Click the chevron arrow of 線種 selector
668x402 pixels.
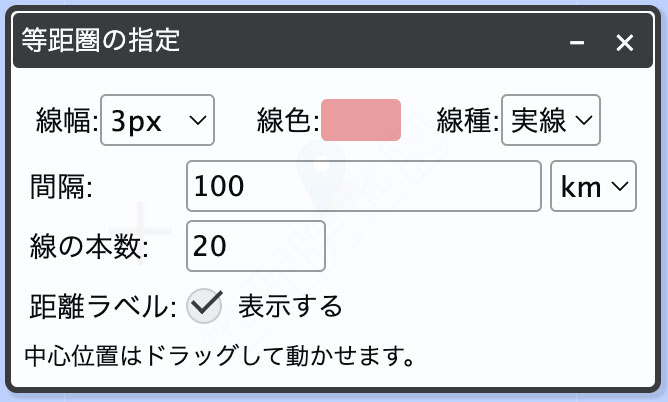584,120
